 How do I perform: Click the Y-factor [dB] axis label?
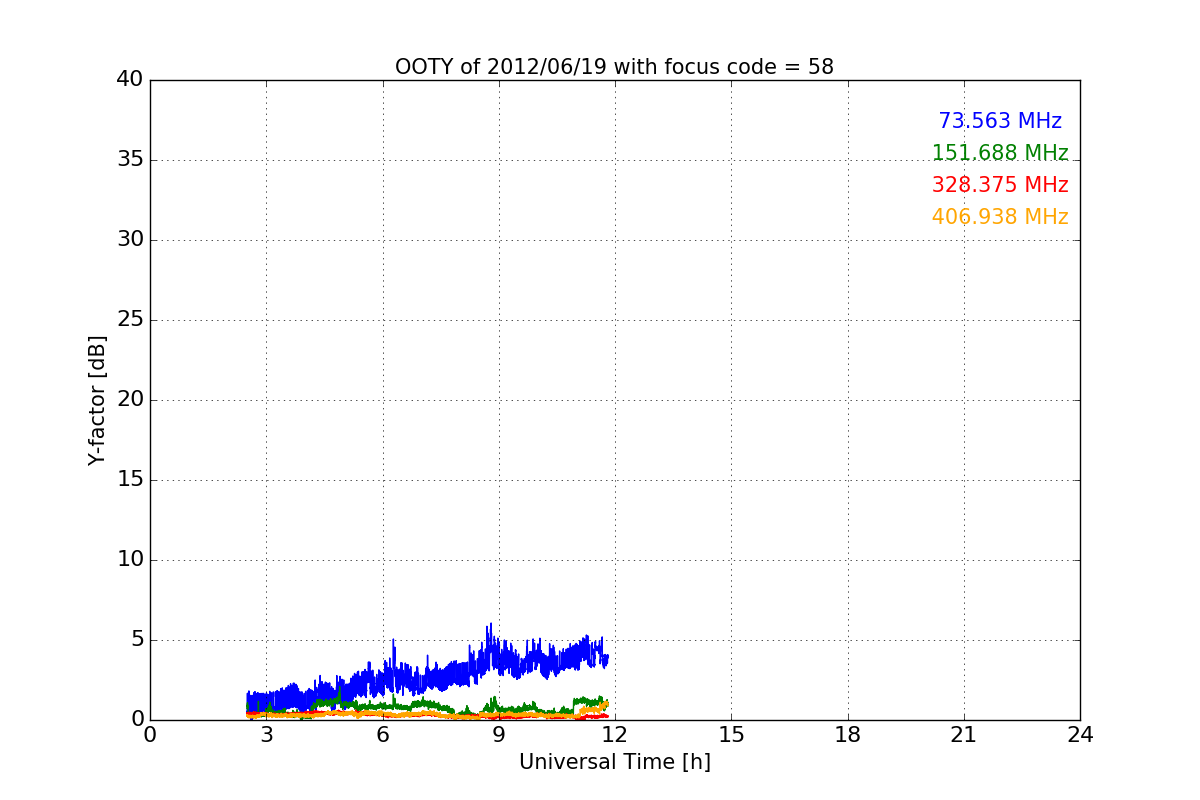97,400
